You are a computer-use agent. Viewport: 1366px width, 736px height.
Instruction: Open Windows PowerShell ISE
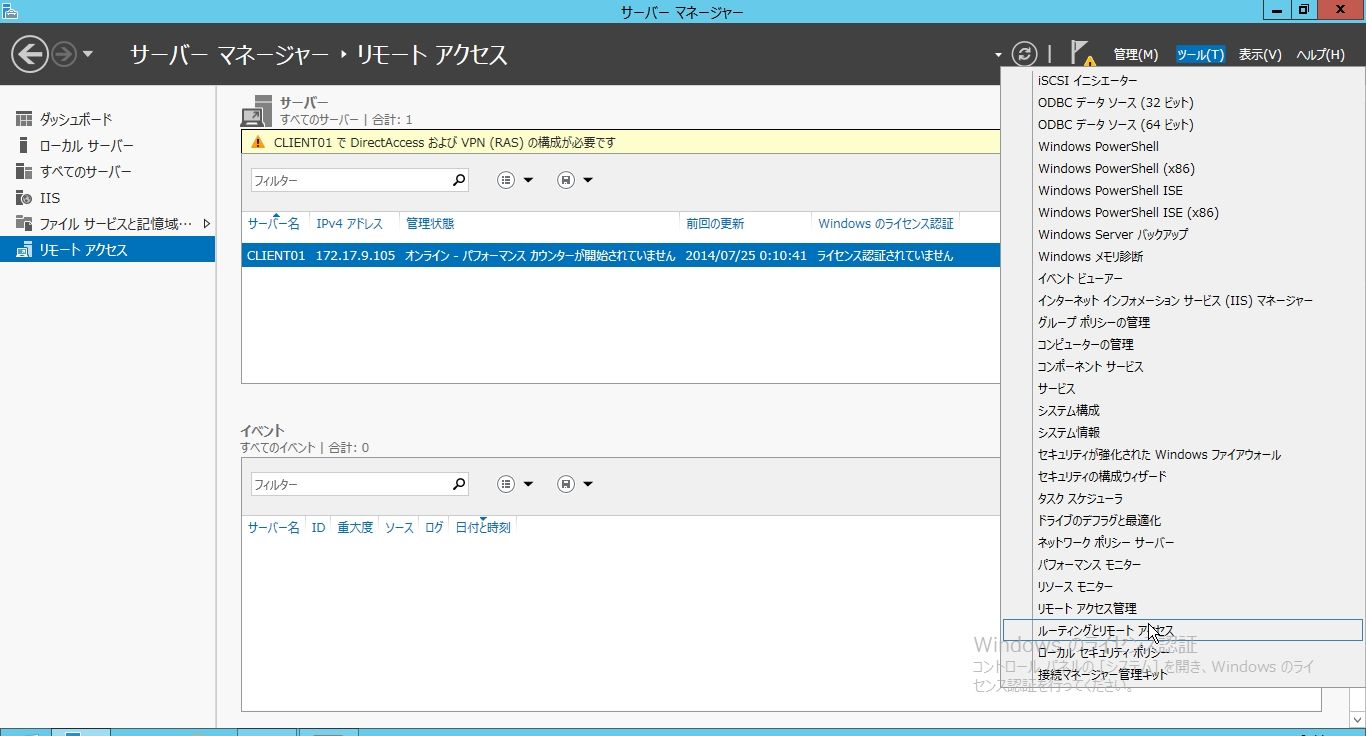[1183, 191]
